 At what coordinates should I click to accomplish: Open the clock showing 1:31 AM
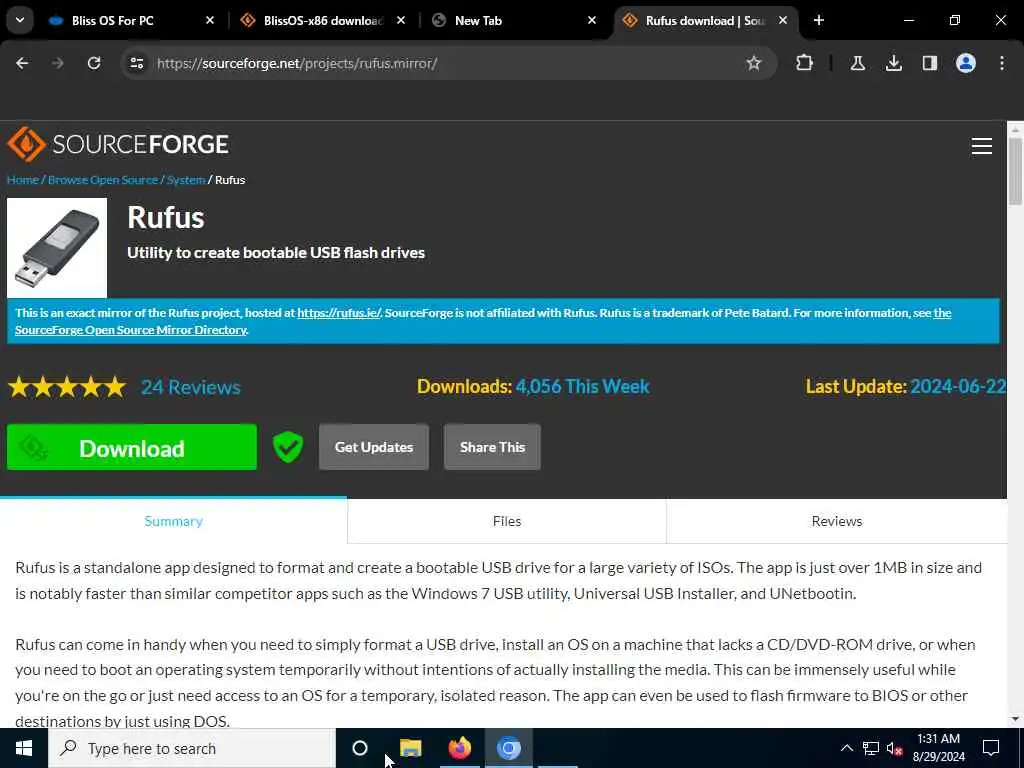coord(938,748)
